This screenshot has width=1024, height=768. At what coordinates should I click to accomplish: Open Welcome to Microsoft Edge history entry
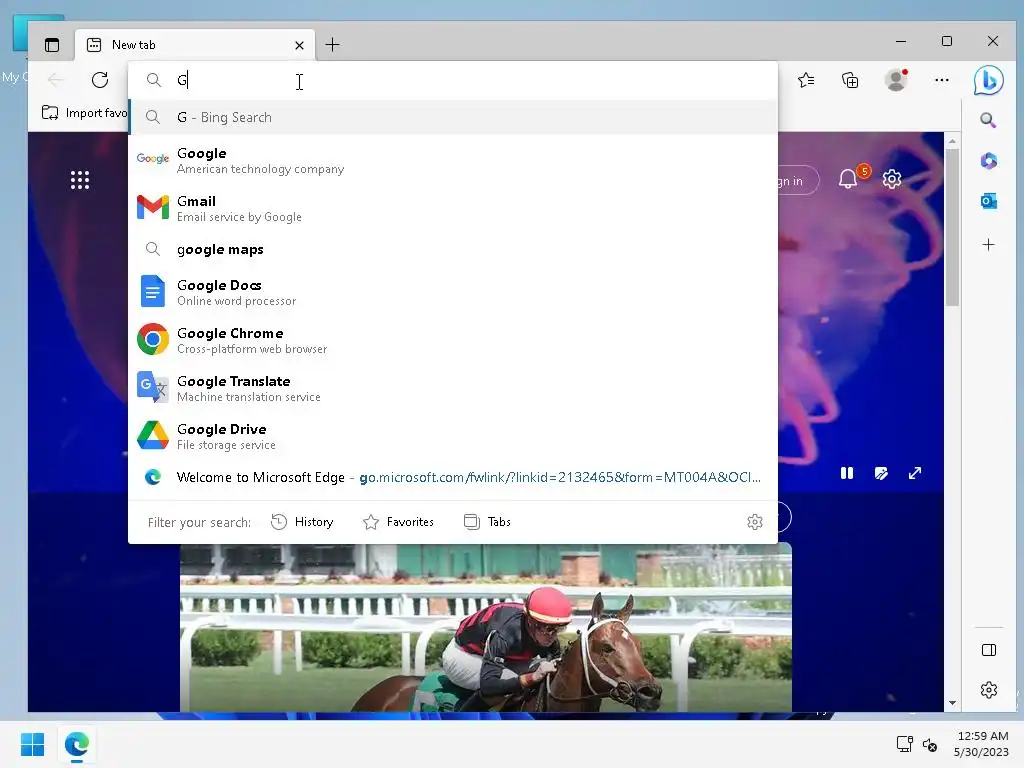click(x=453, y=477)
